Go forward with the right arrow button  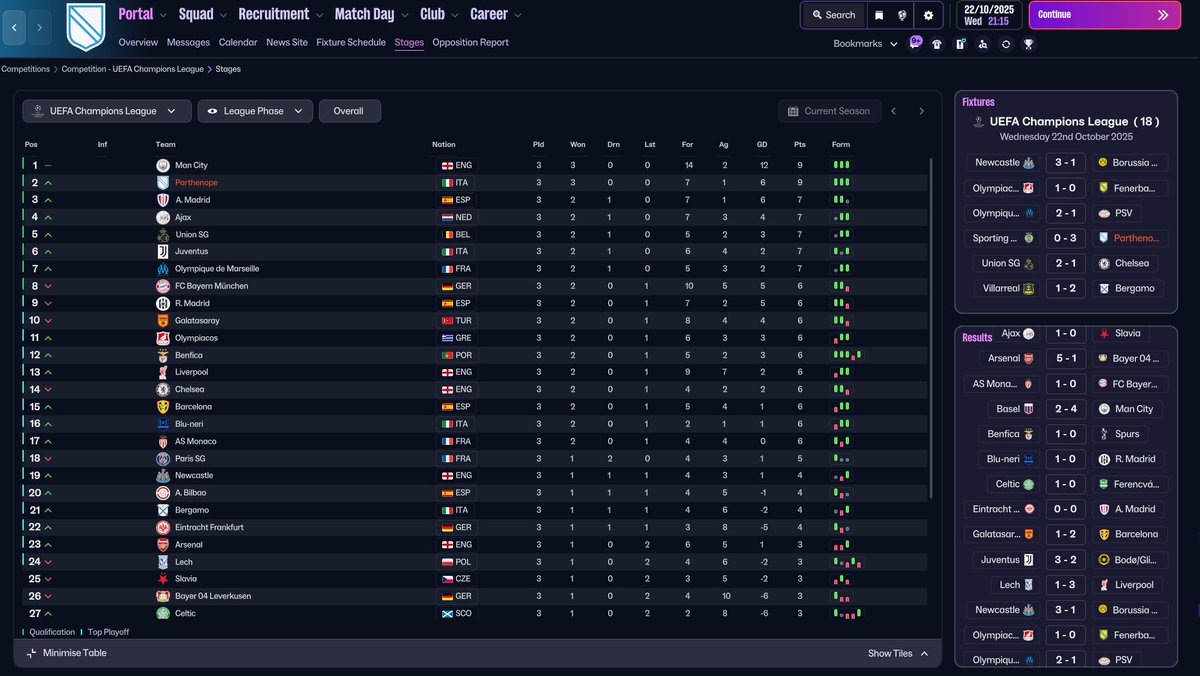tap(39, 27)
